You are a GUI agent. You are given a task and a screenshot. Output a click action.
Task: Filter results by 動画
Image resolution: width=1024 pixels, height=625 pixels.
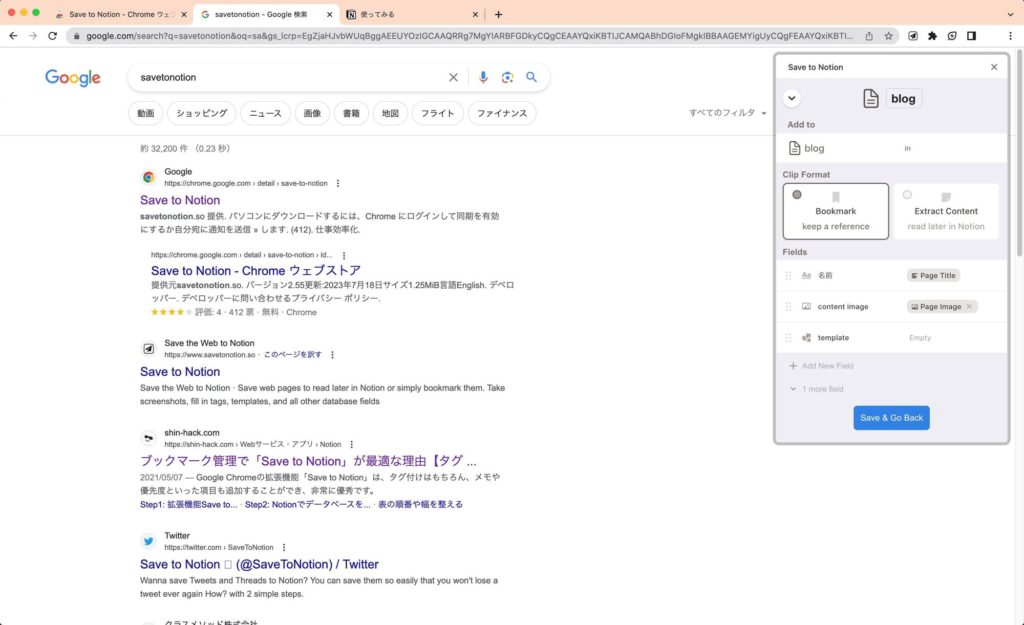point(146,113)
